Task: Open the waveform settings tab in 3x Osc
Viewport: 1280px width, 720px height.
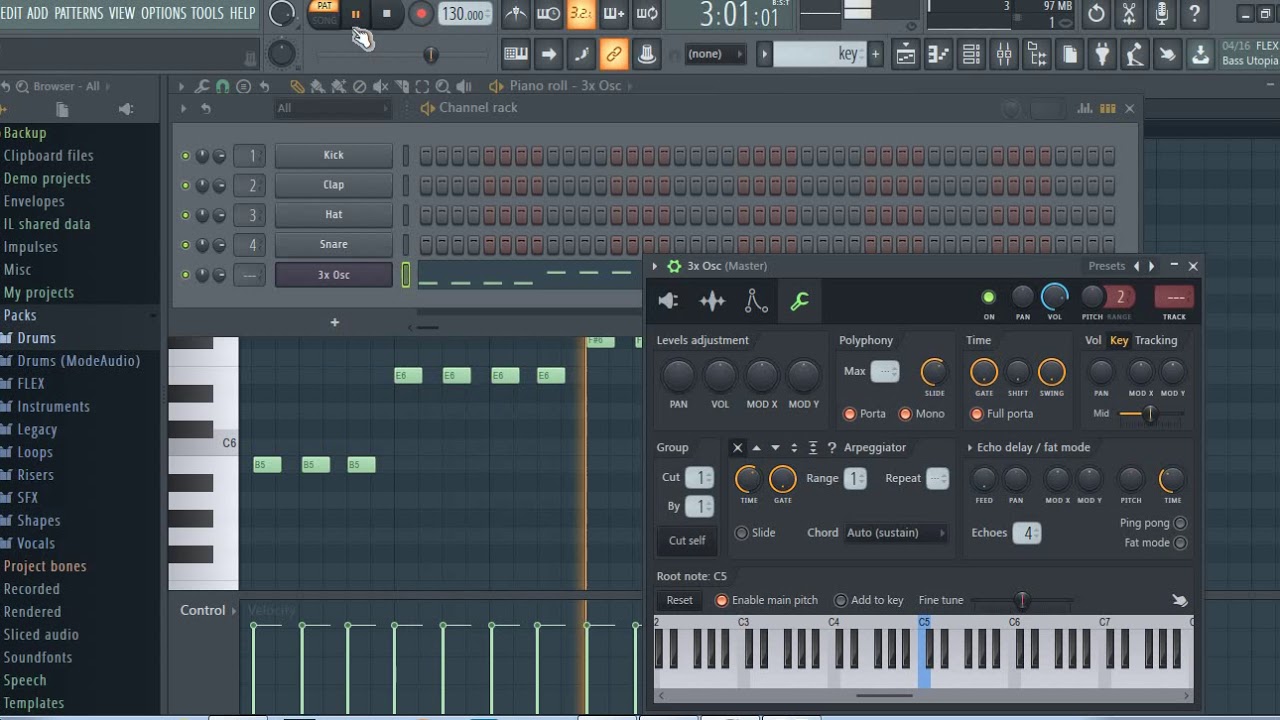Action: (x=712, y=301)
